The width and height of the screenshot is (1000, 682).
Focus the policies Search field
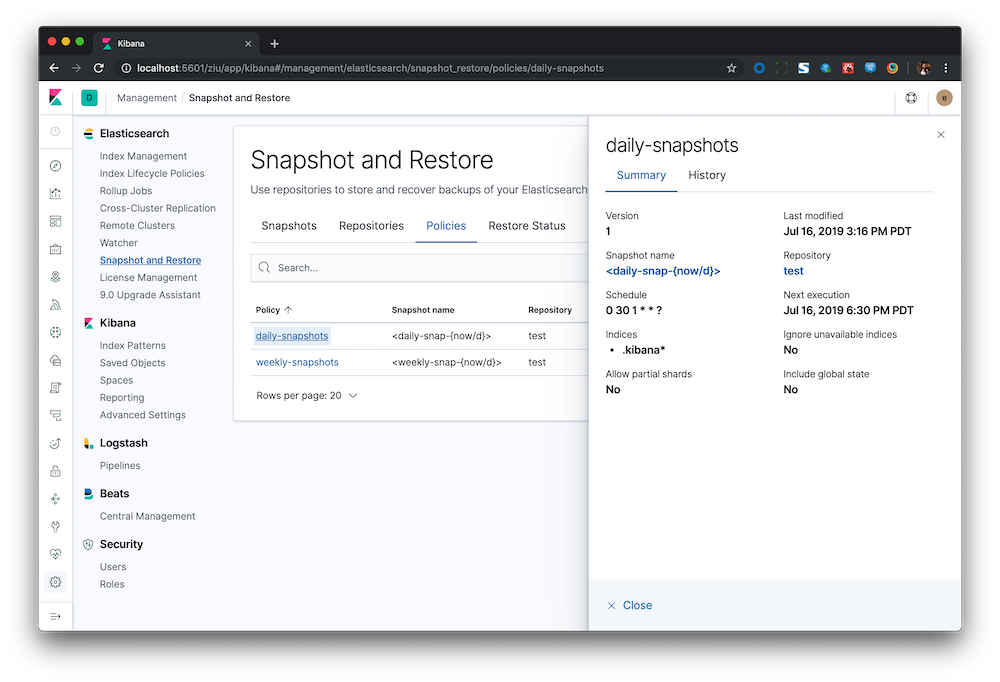(419, 268)
